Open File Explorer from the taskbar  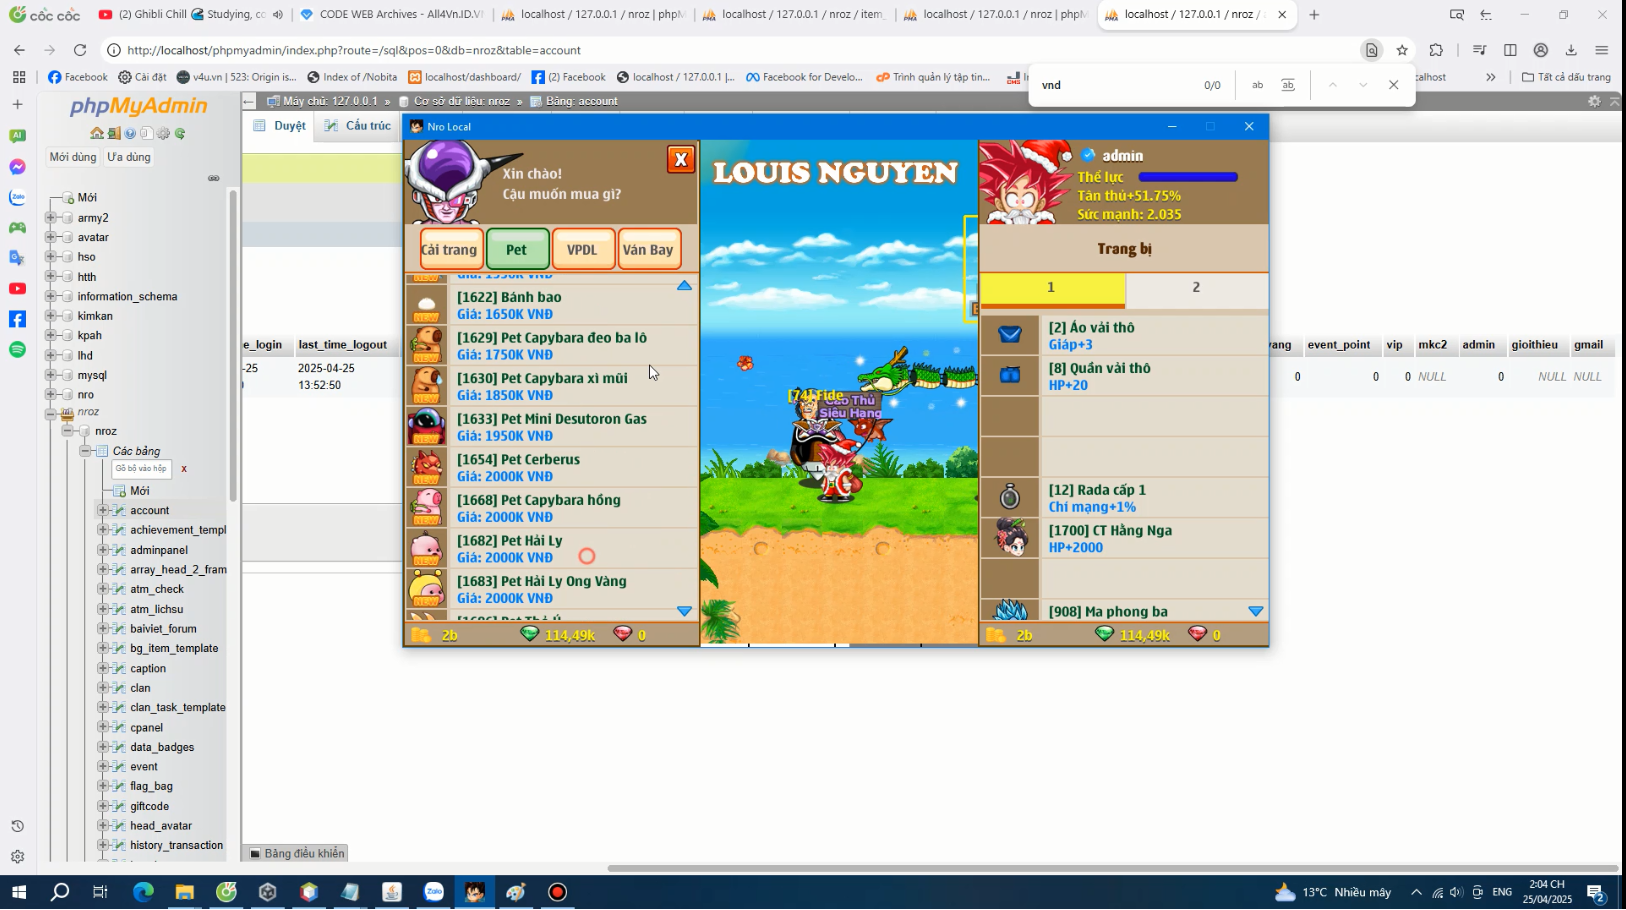[x=184, y=892]
